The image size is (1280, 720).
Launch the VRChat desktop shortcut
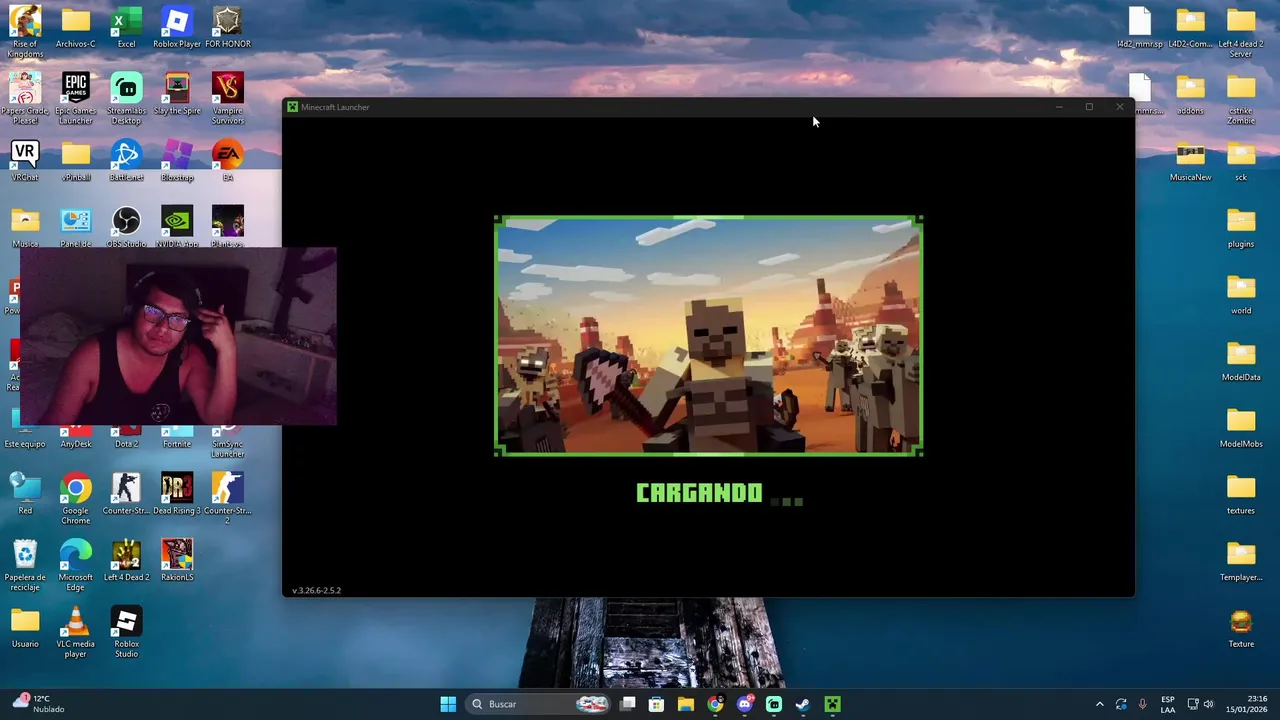click(25, 160)
